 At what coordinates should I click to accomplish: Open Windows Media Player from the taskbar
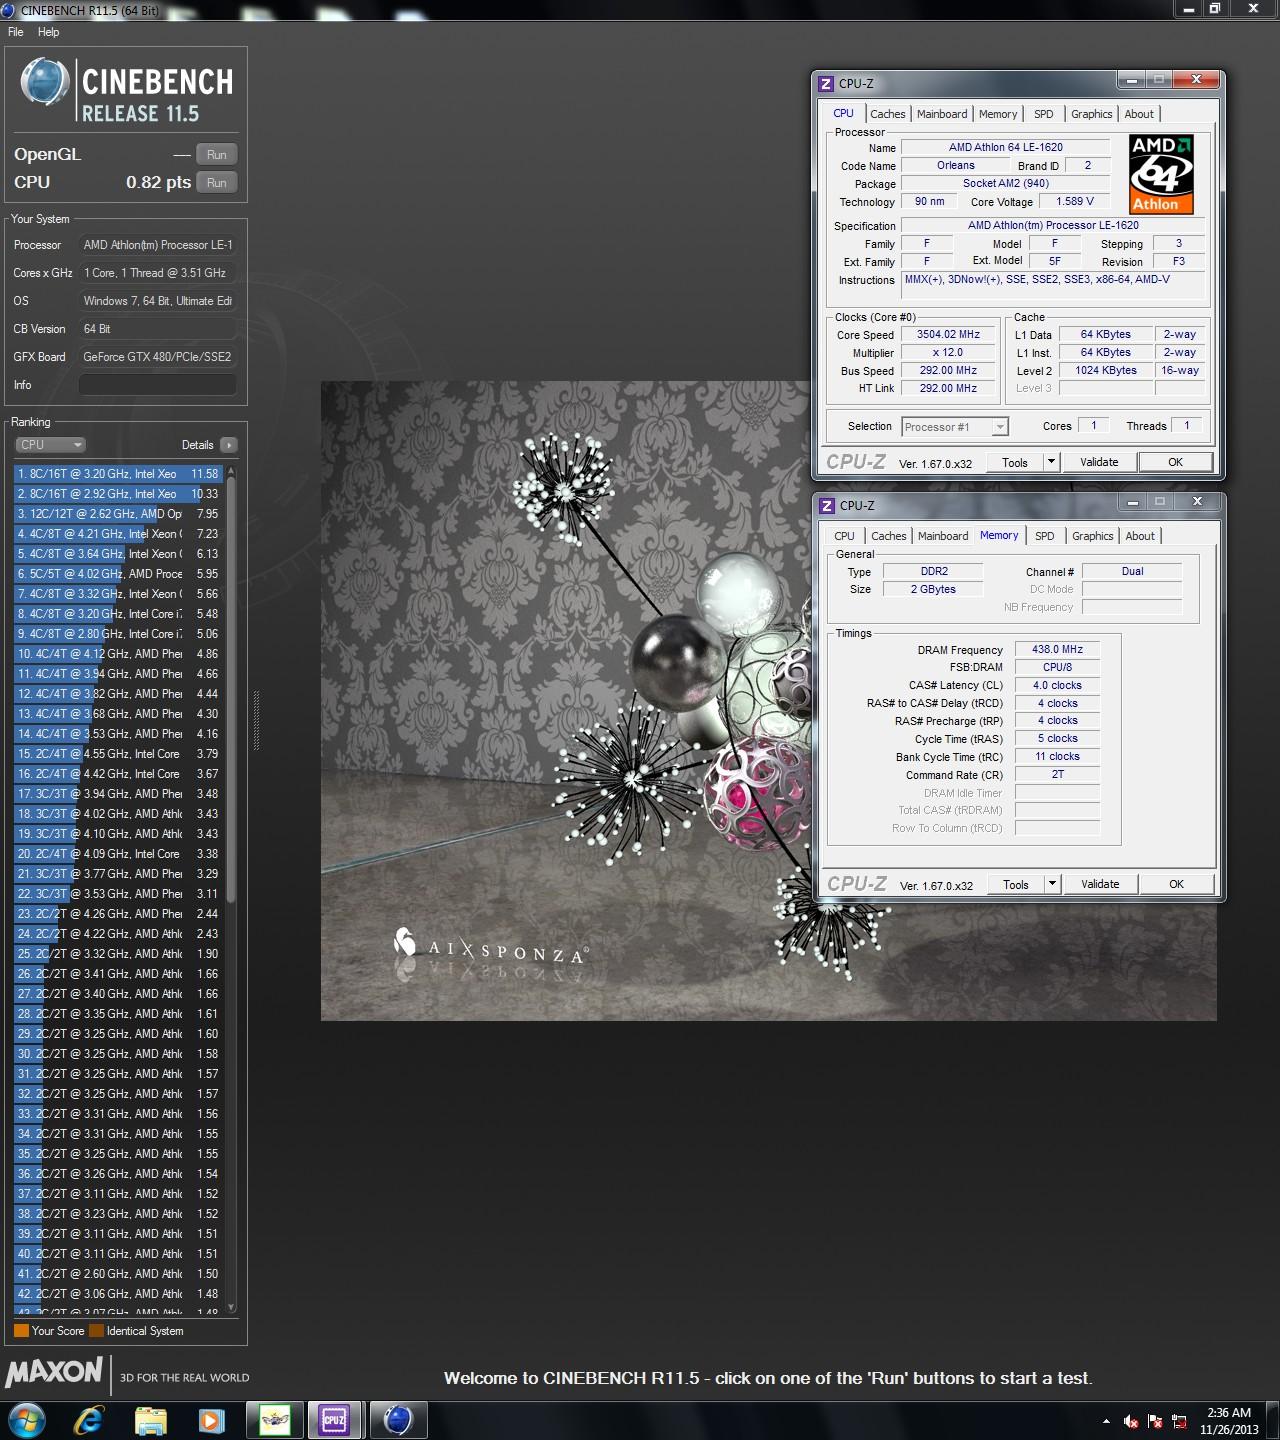click(211, 1420)
